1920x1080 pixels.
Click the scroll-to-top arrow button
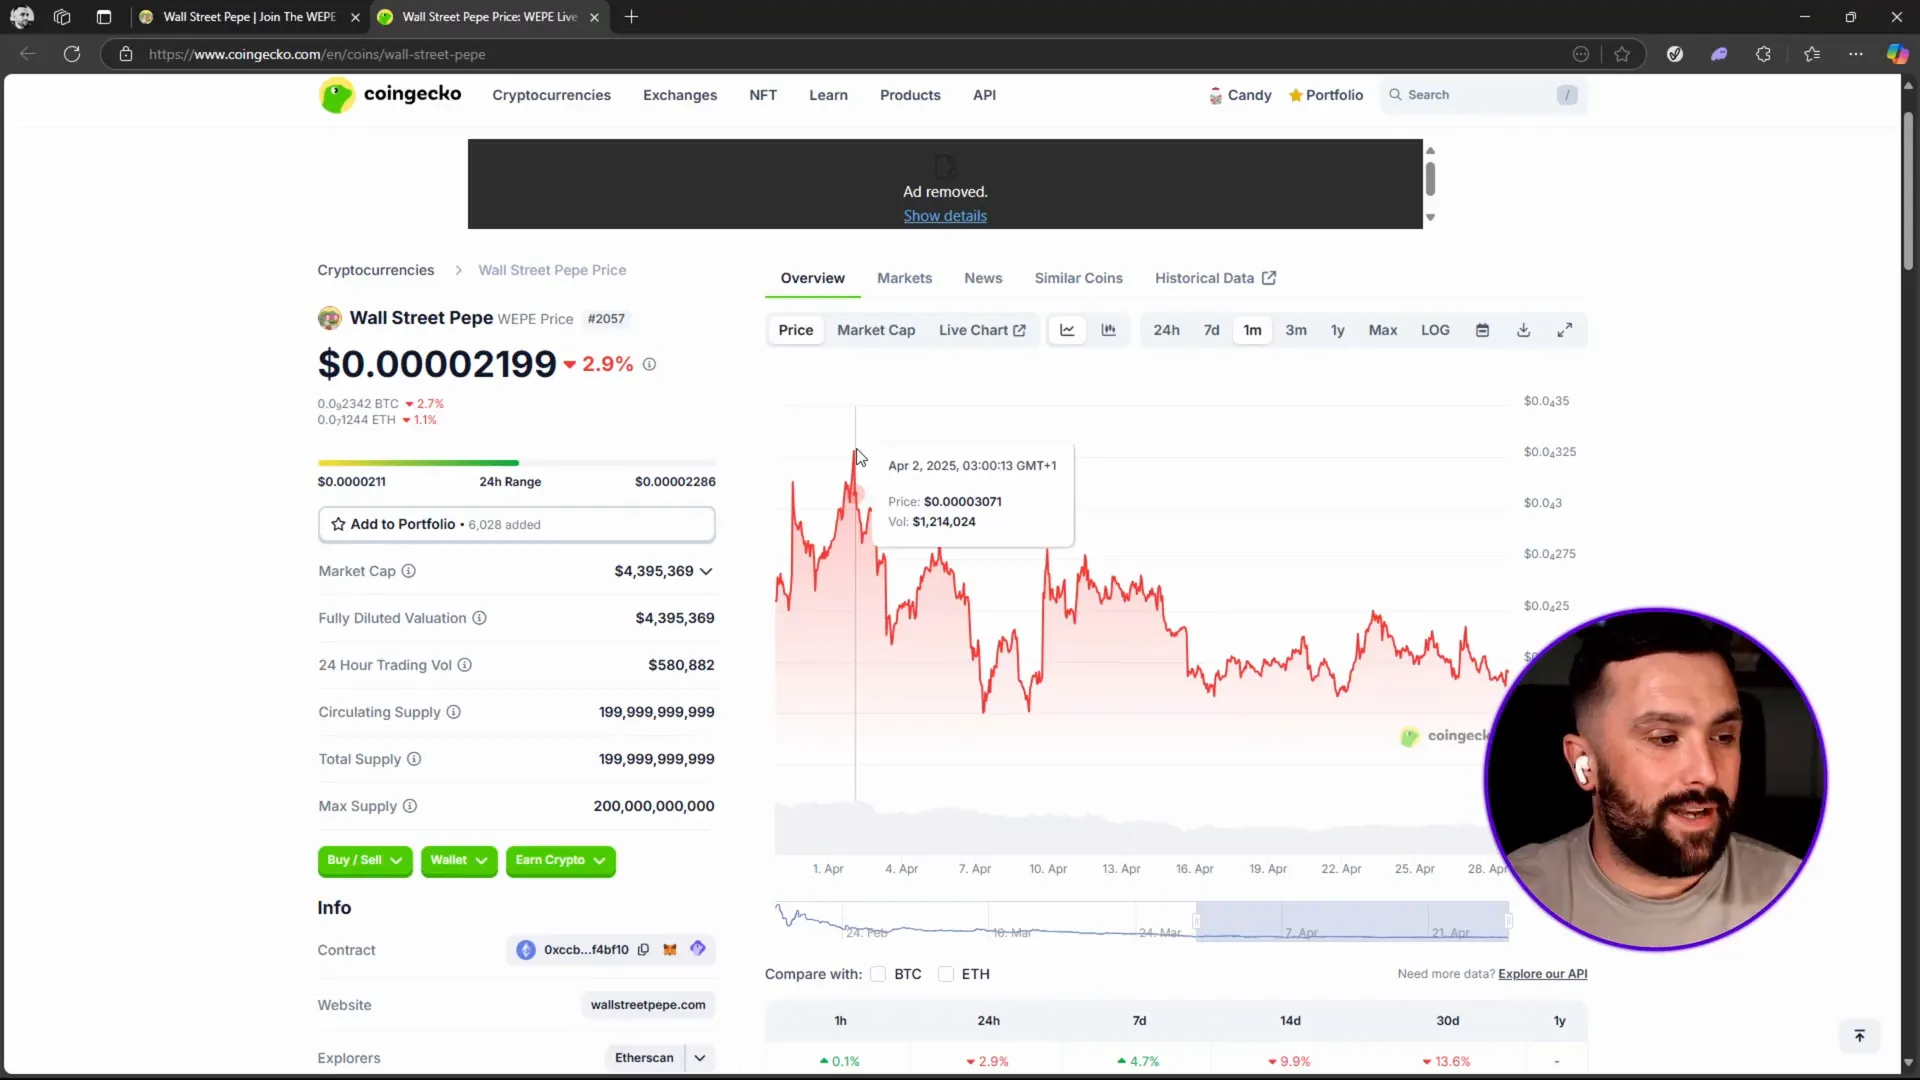[x=1859, y=1036]
